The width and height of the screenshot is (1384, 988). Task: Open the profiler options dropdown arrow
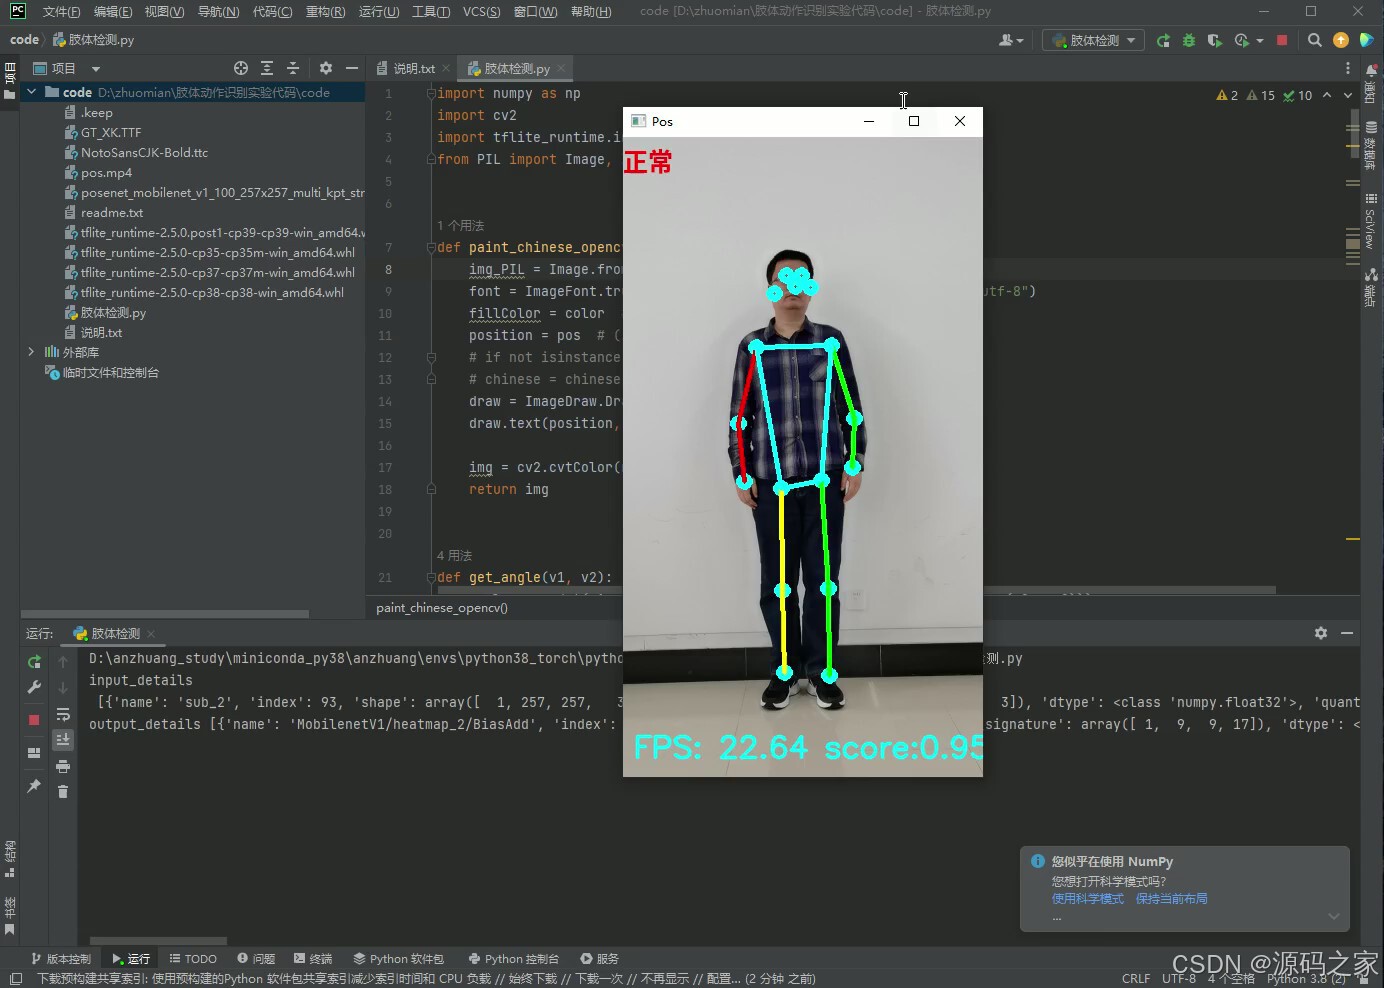pyautogui.click(x=1260, y=40)
